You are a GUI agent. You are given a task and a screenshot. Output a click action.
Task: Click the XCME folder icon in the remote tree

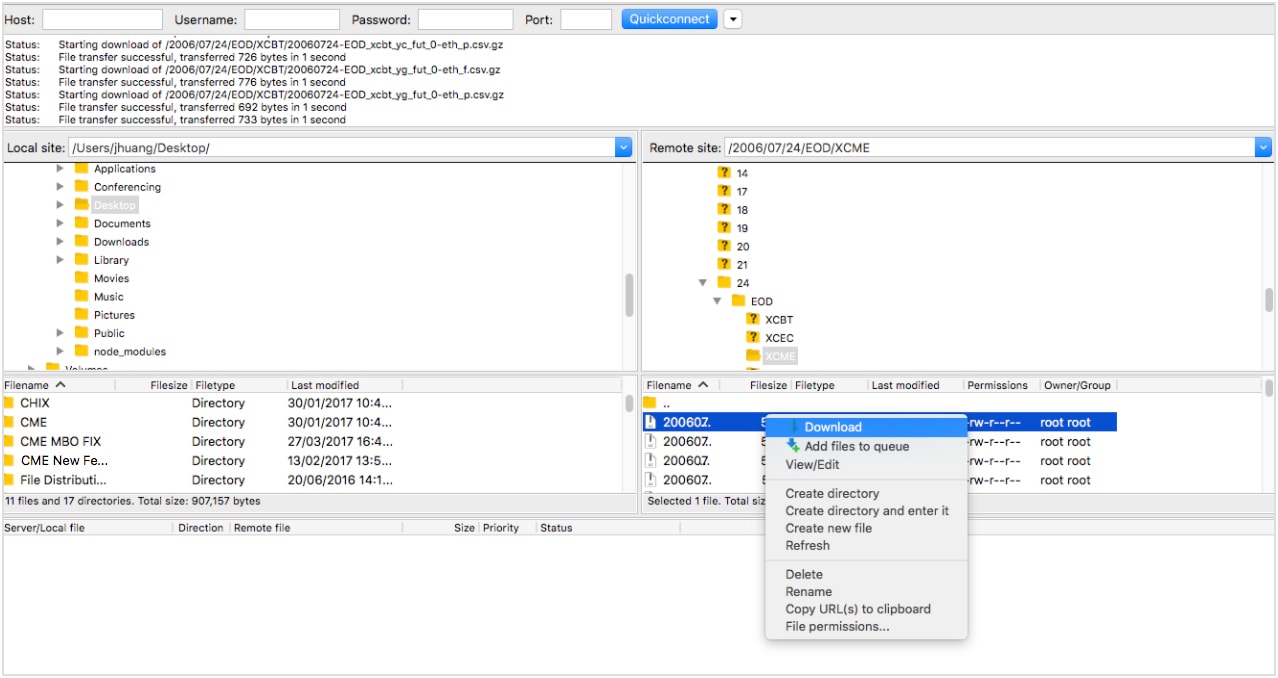coord(753,356)
